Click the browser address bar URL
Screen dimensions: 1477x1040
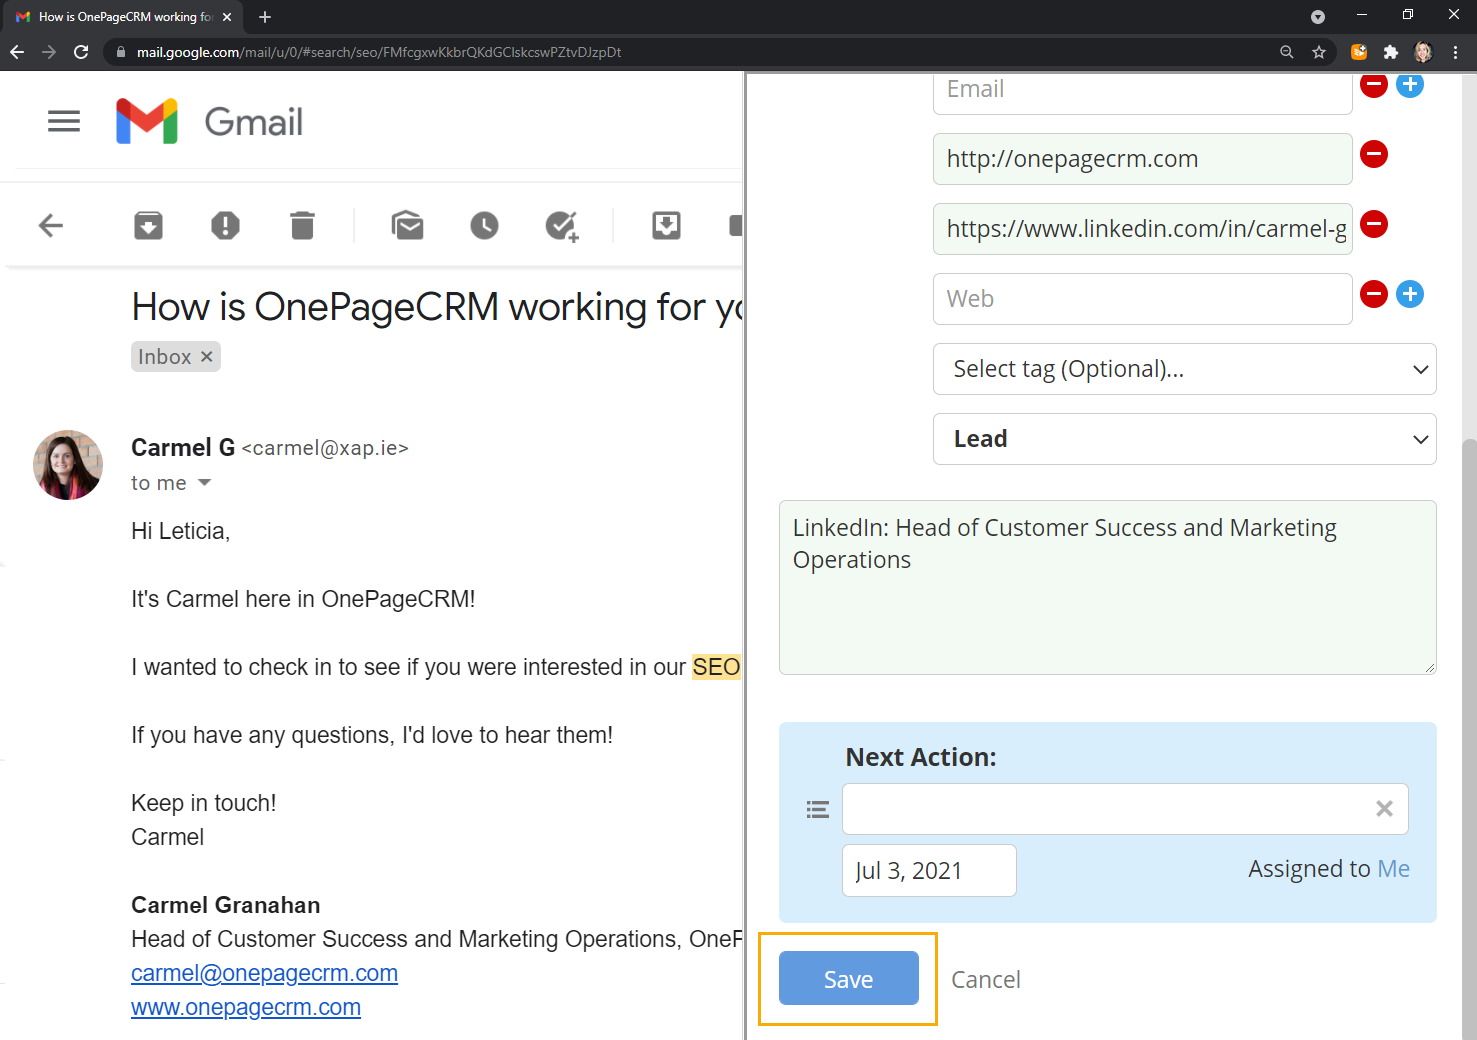(378, 52)
